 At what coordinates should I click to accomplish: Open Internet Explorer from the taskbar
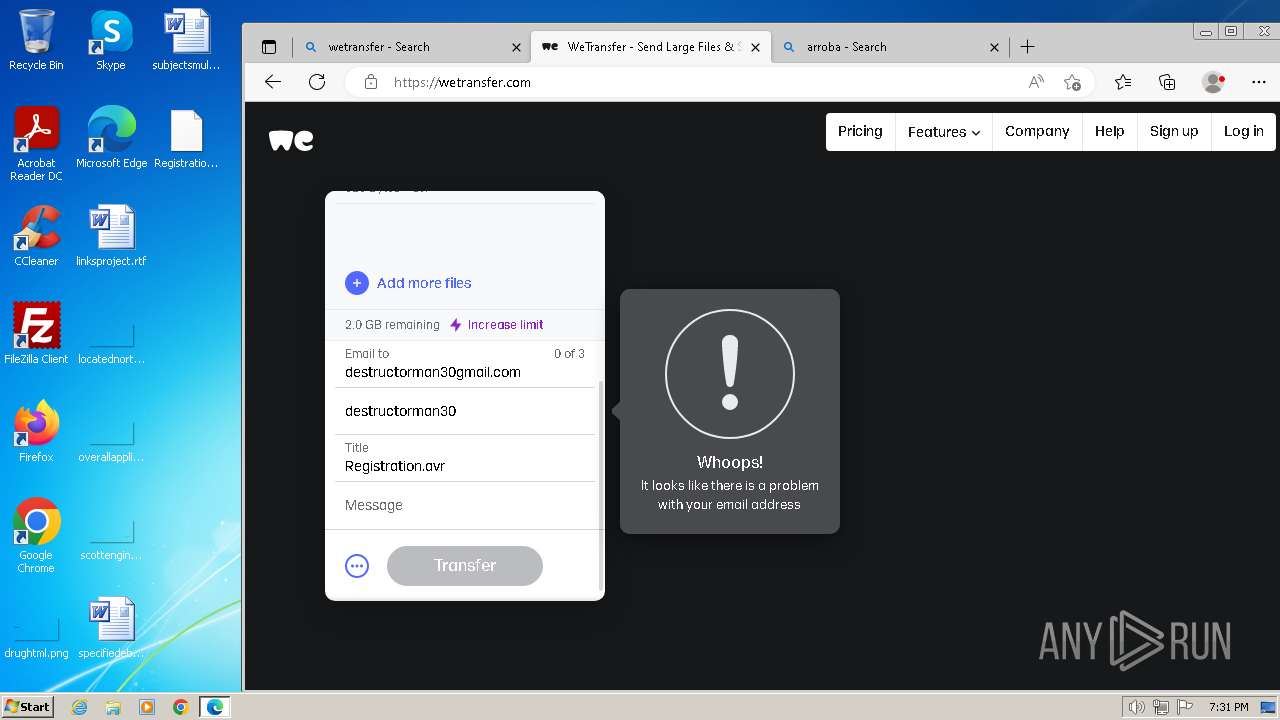[79, 707]
